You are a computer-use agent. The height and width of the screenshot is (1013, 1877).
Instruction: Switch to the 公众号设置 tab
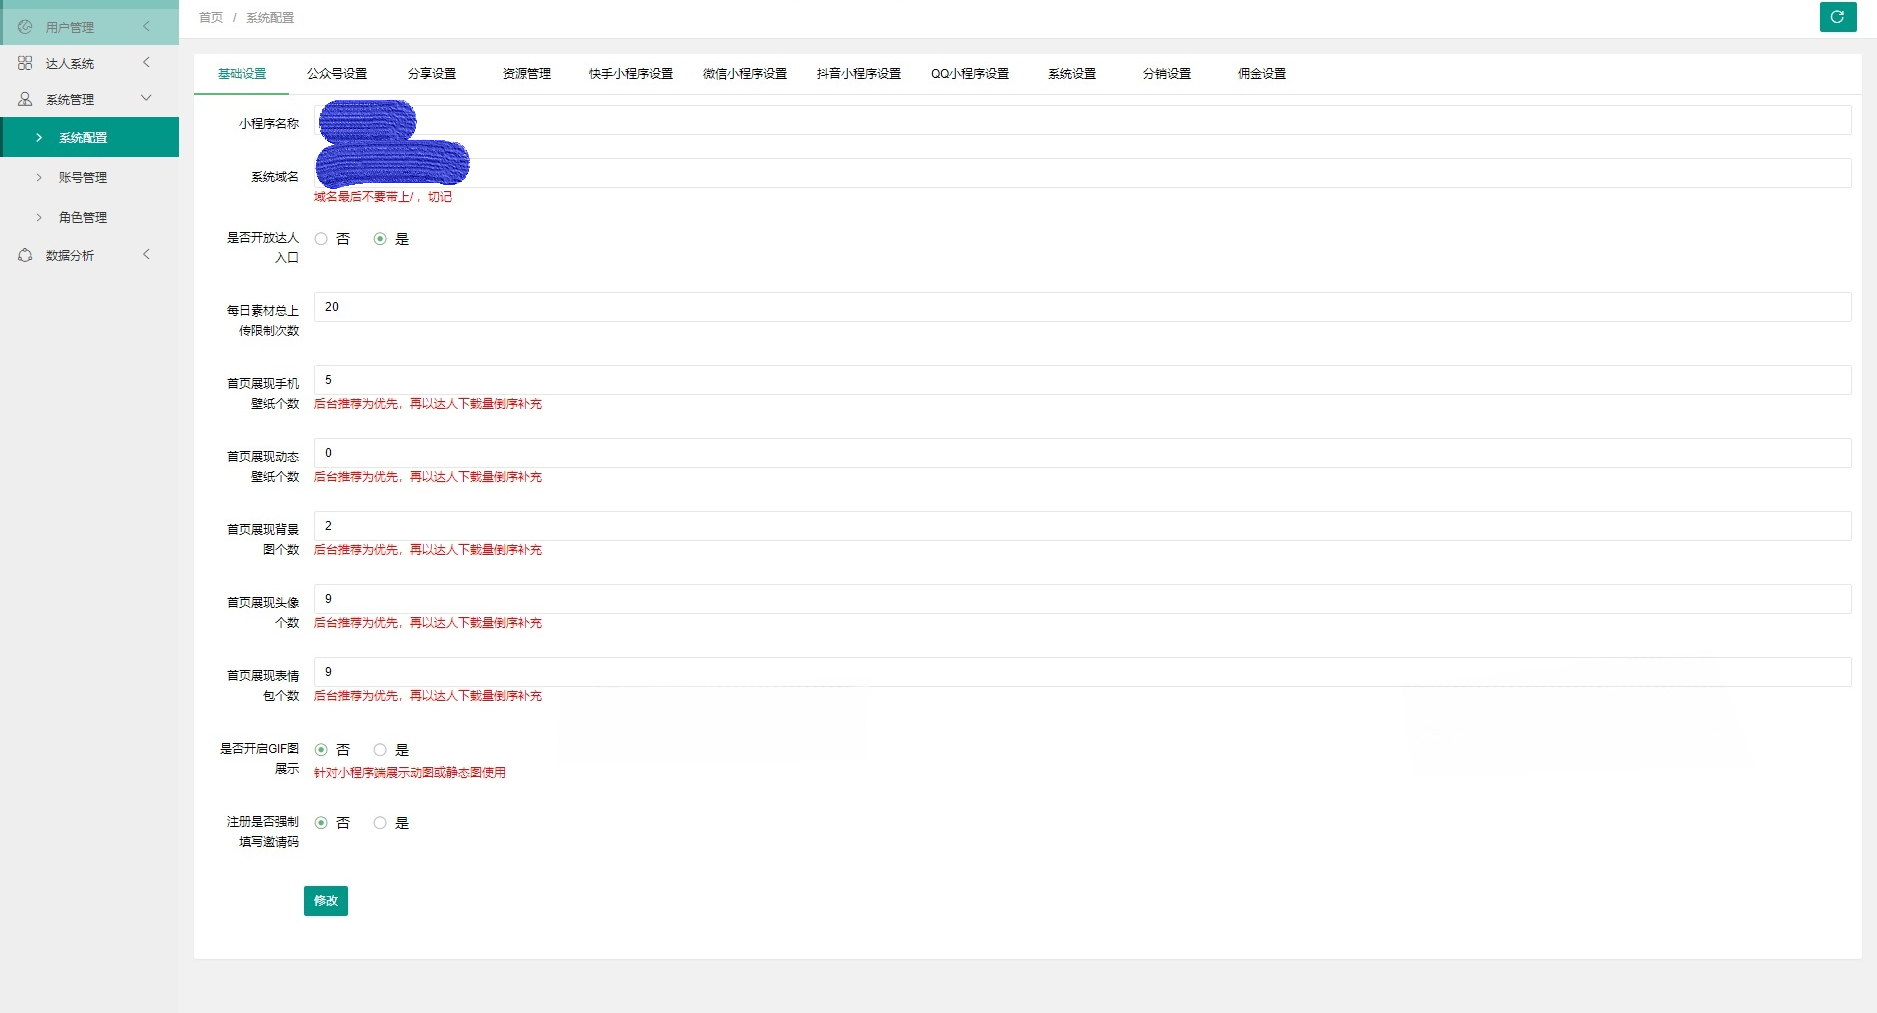click(338, 73)
